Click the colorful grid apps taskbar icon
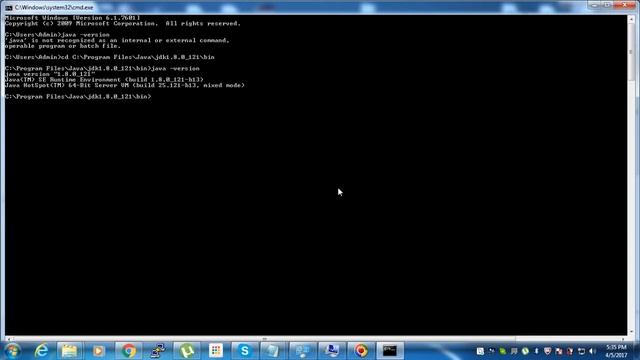640x360 pixels. coord(216,351)
